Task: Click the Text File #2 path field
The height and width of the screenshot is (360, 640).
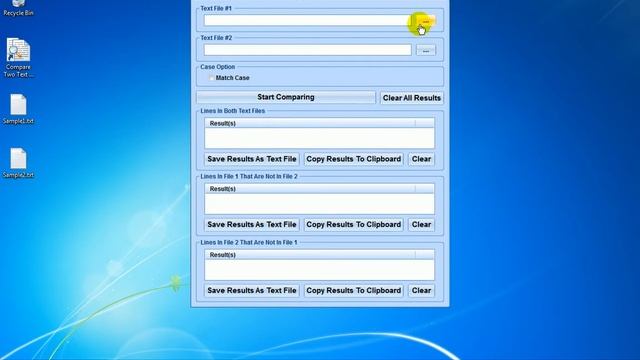Action: (x=307, y=50)
